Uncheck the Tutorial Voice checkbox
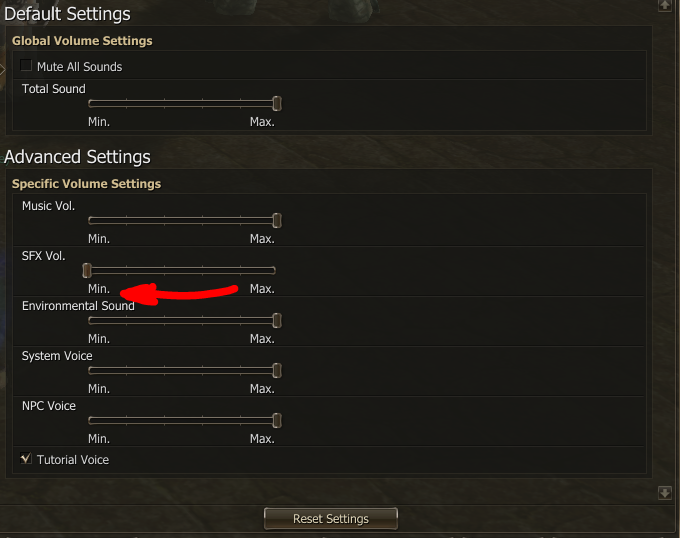Viewport: 680px width, 538px height. pos(26,458)
